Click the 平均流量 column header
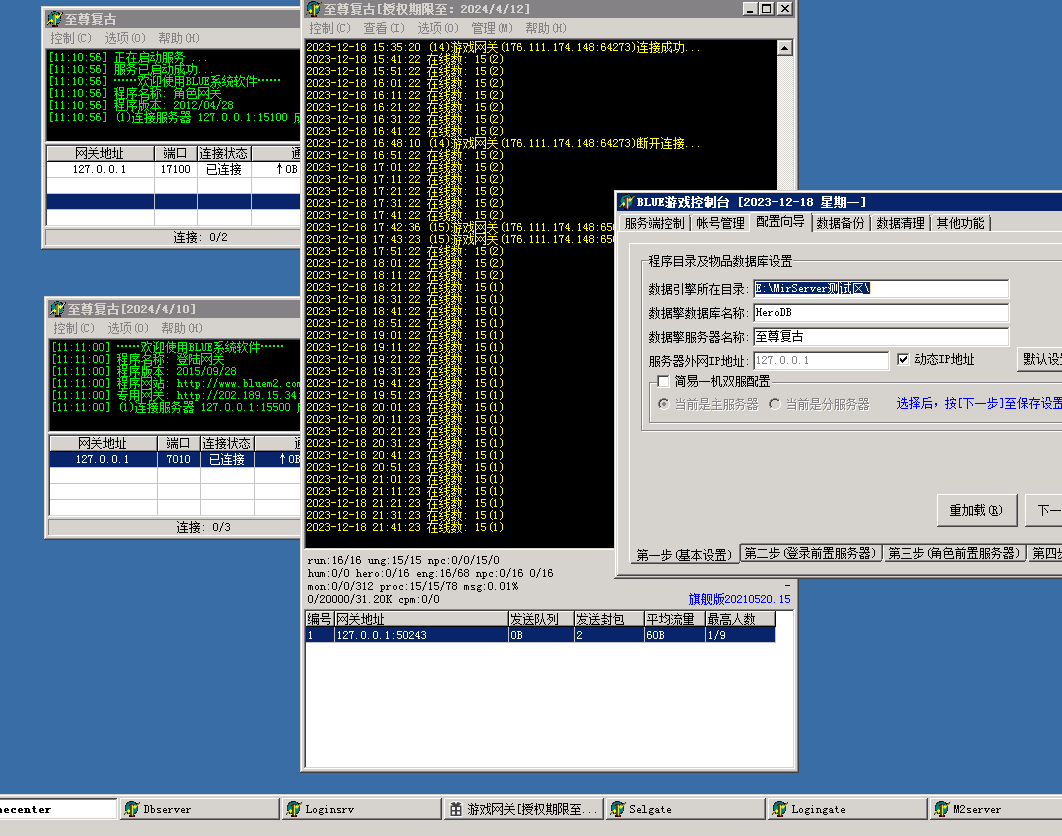The height and width of the screenshot is (836, 1062). (675, 619)
